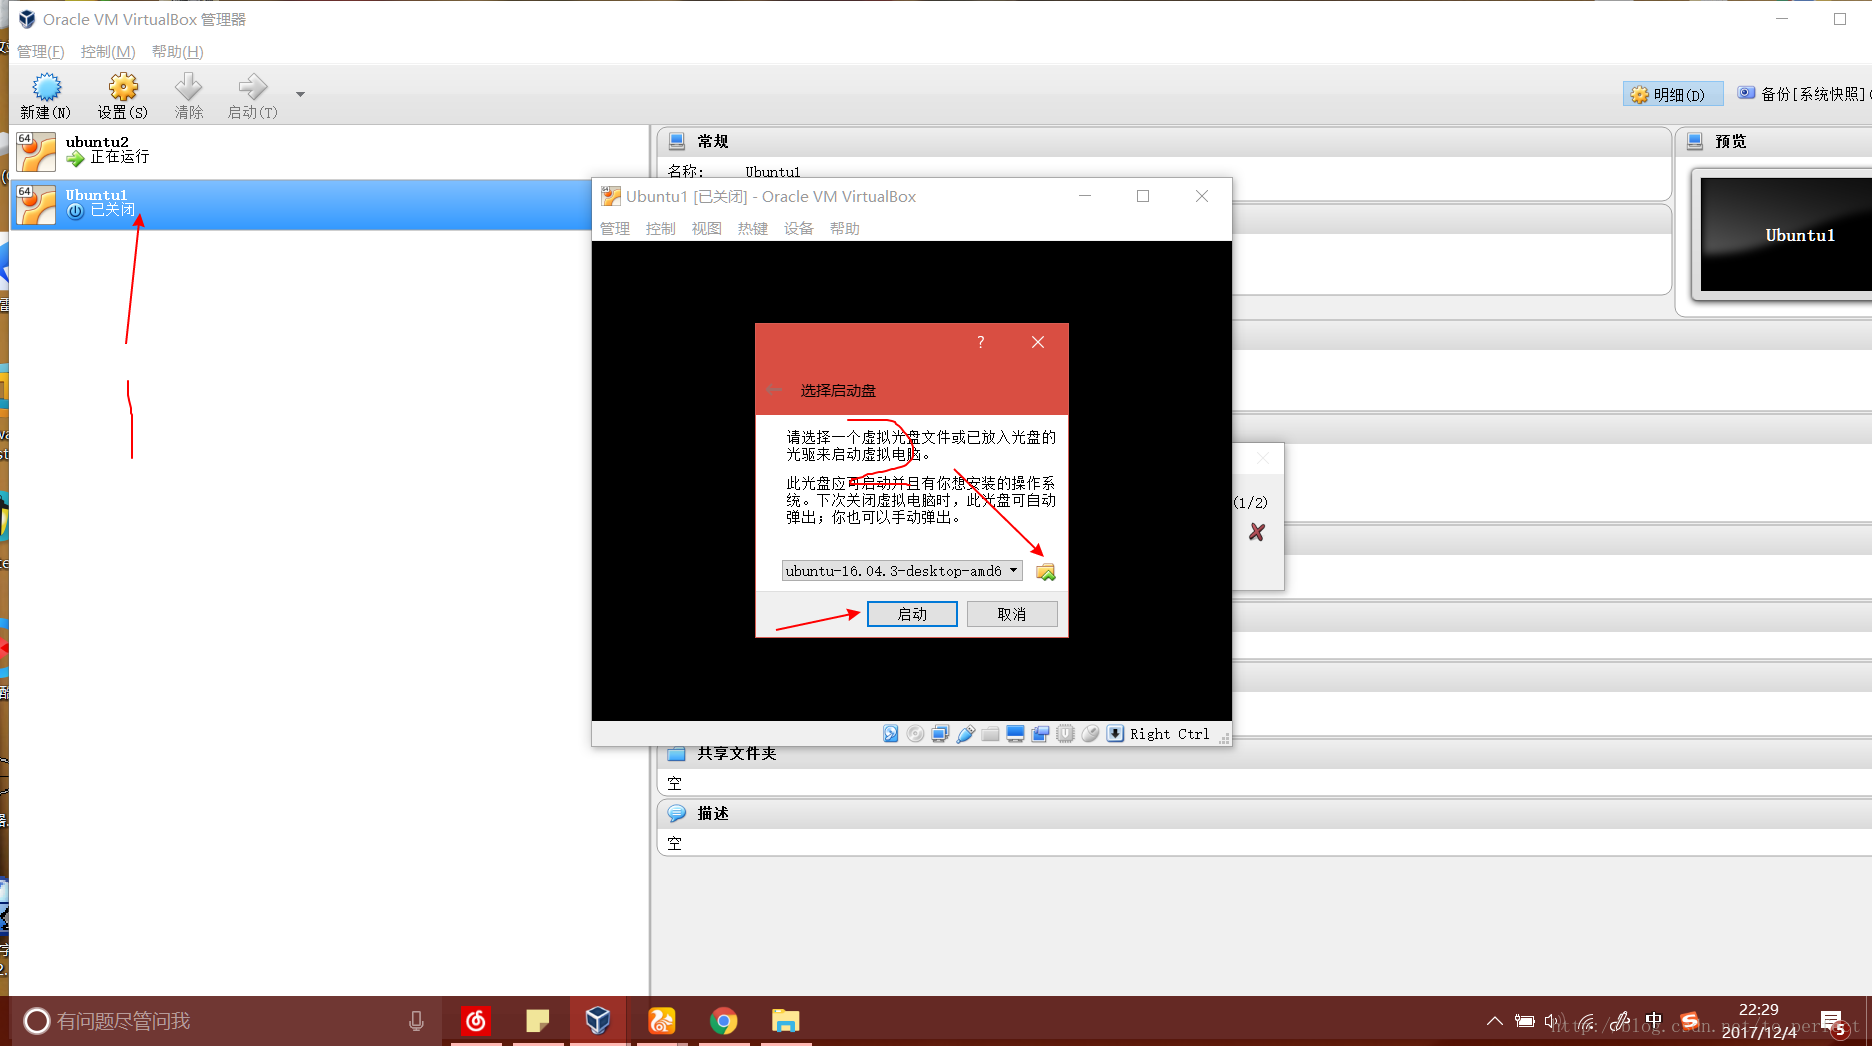Open the 管理(F) menu in VirtualBox Manager
The height and width of the screenshot is (1046, 1872).
click(40, 52)
